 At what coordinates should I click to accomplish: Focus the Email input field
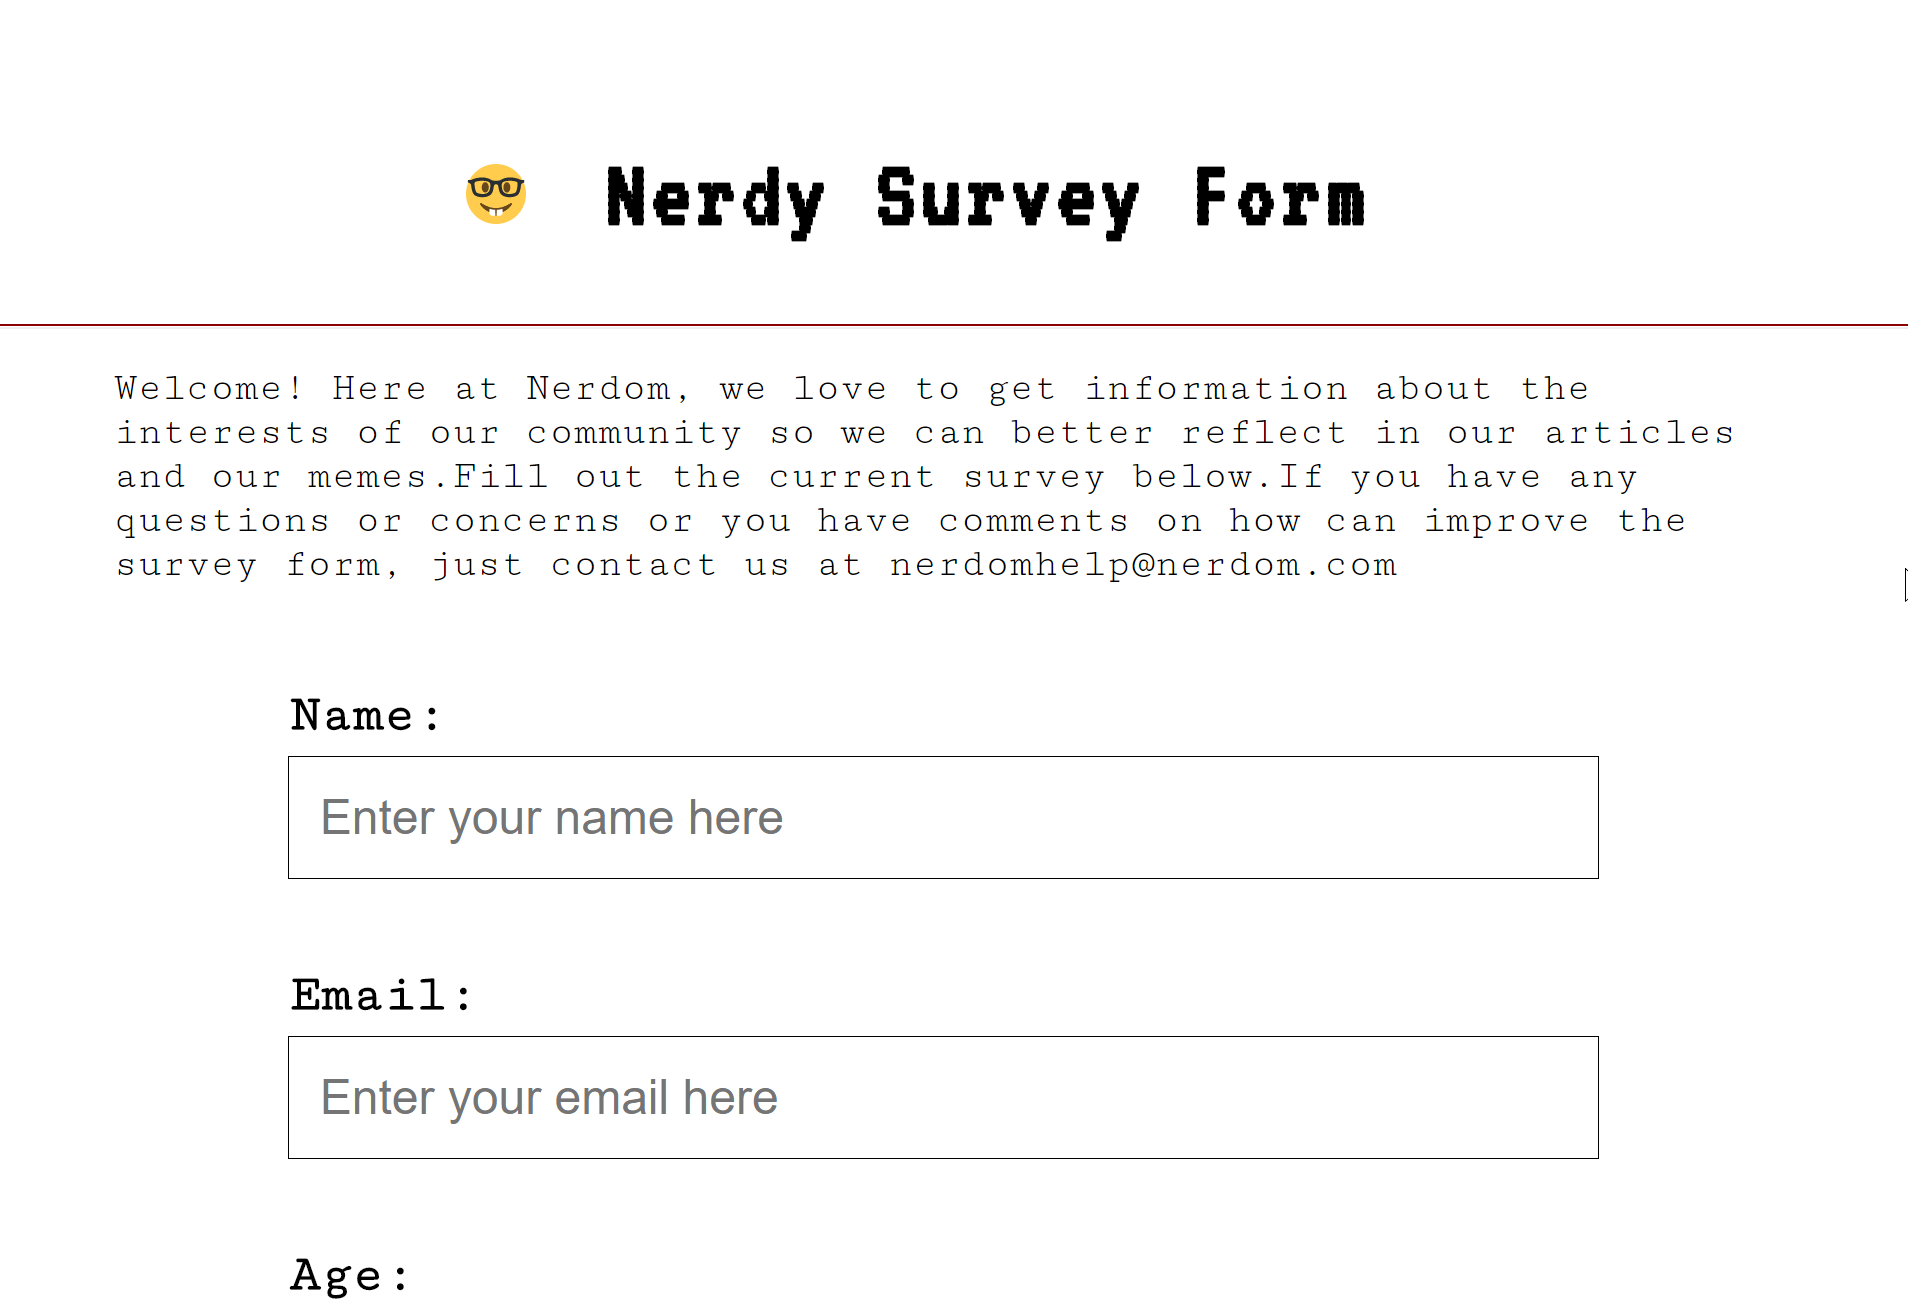pos(943,1098)
